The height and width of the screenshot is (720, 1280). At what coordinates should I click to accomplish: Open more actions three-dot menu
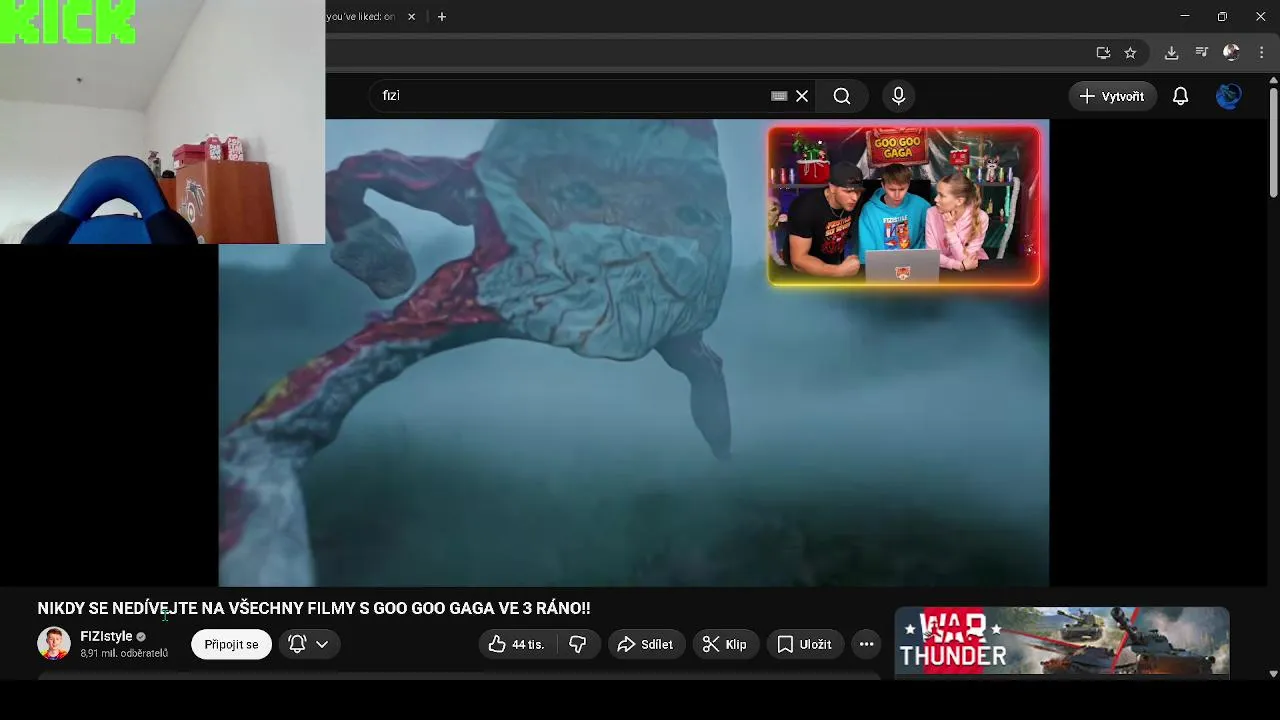coord(867,644)
